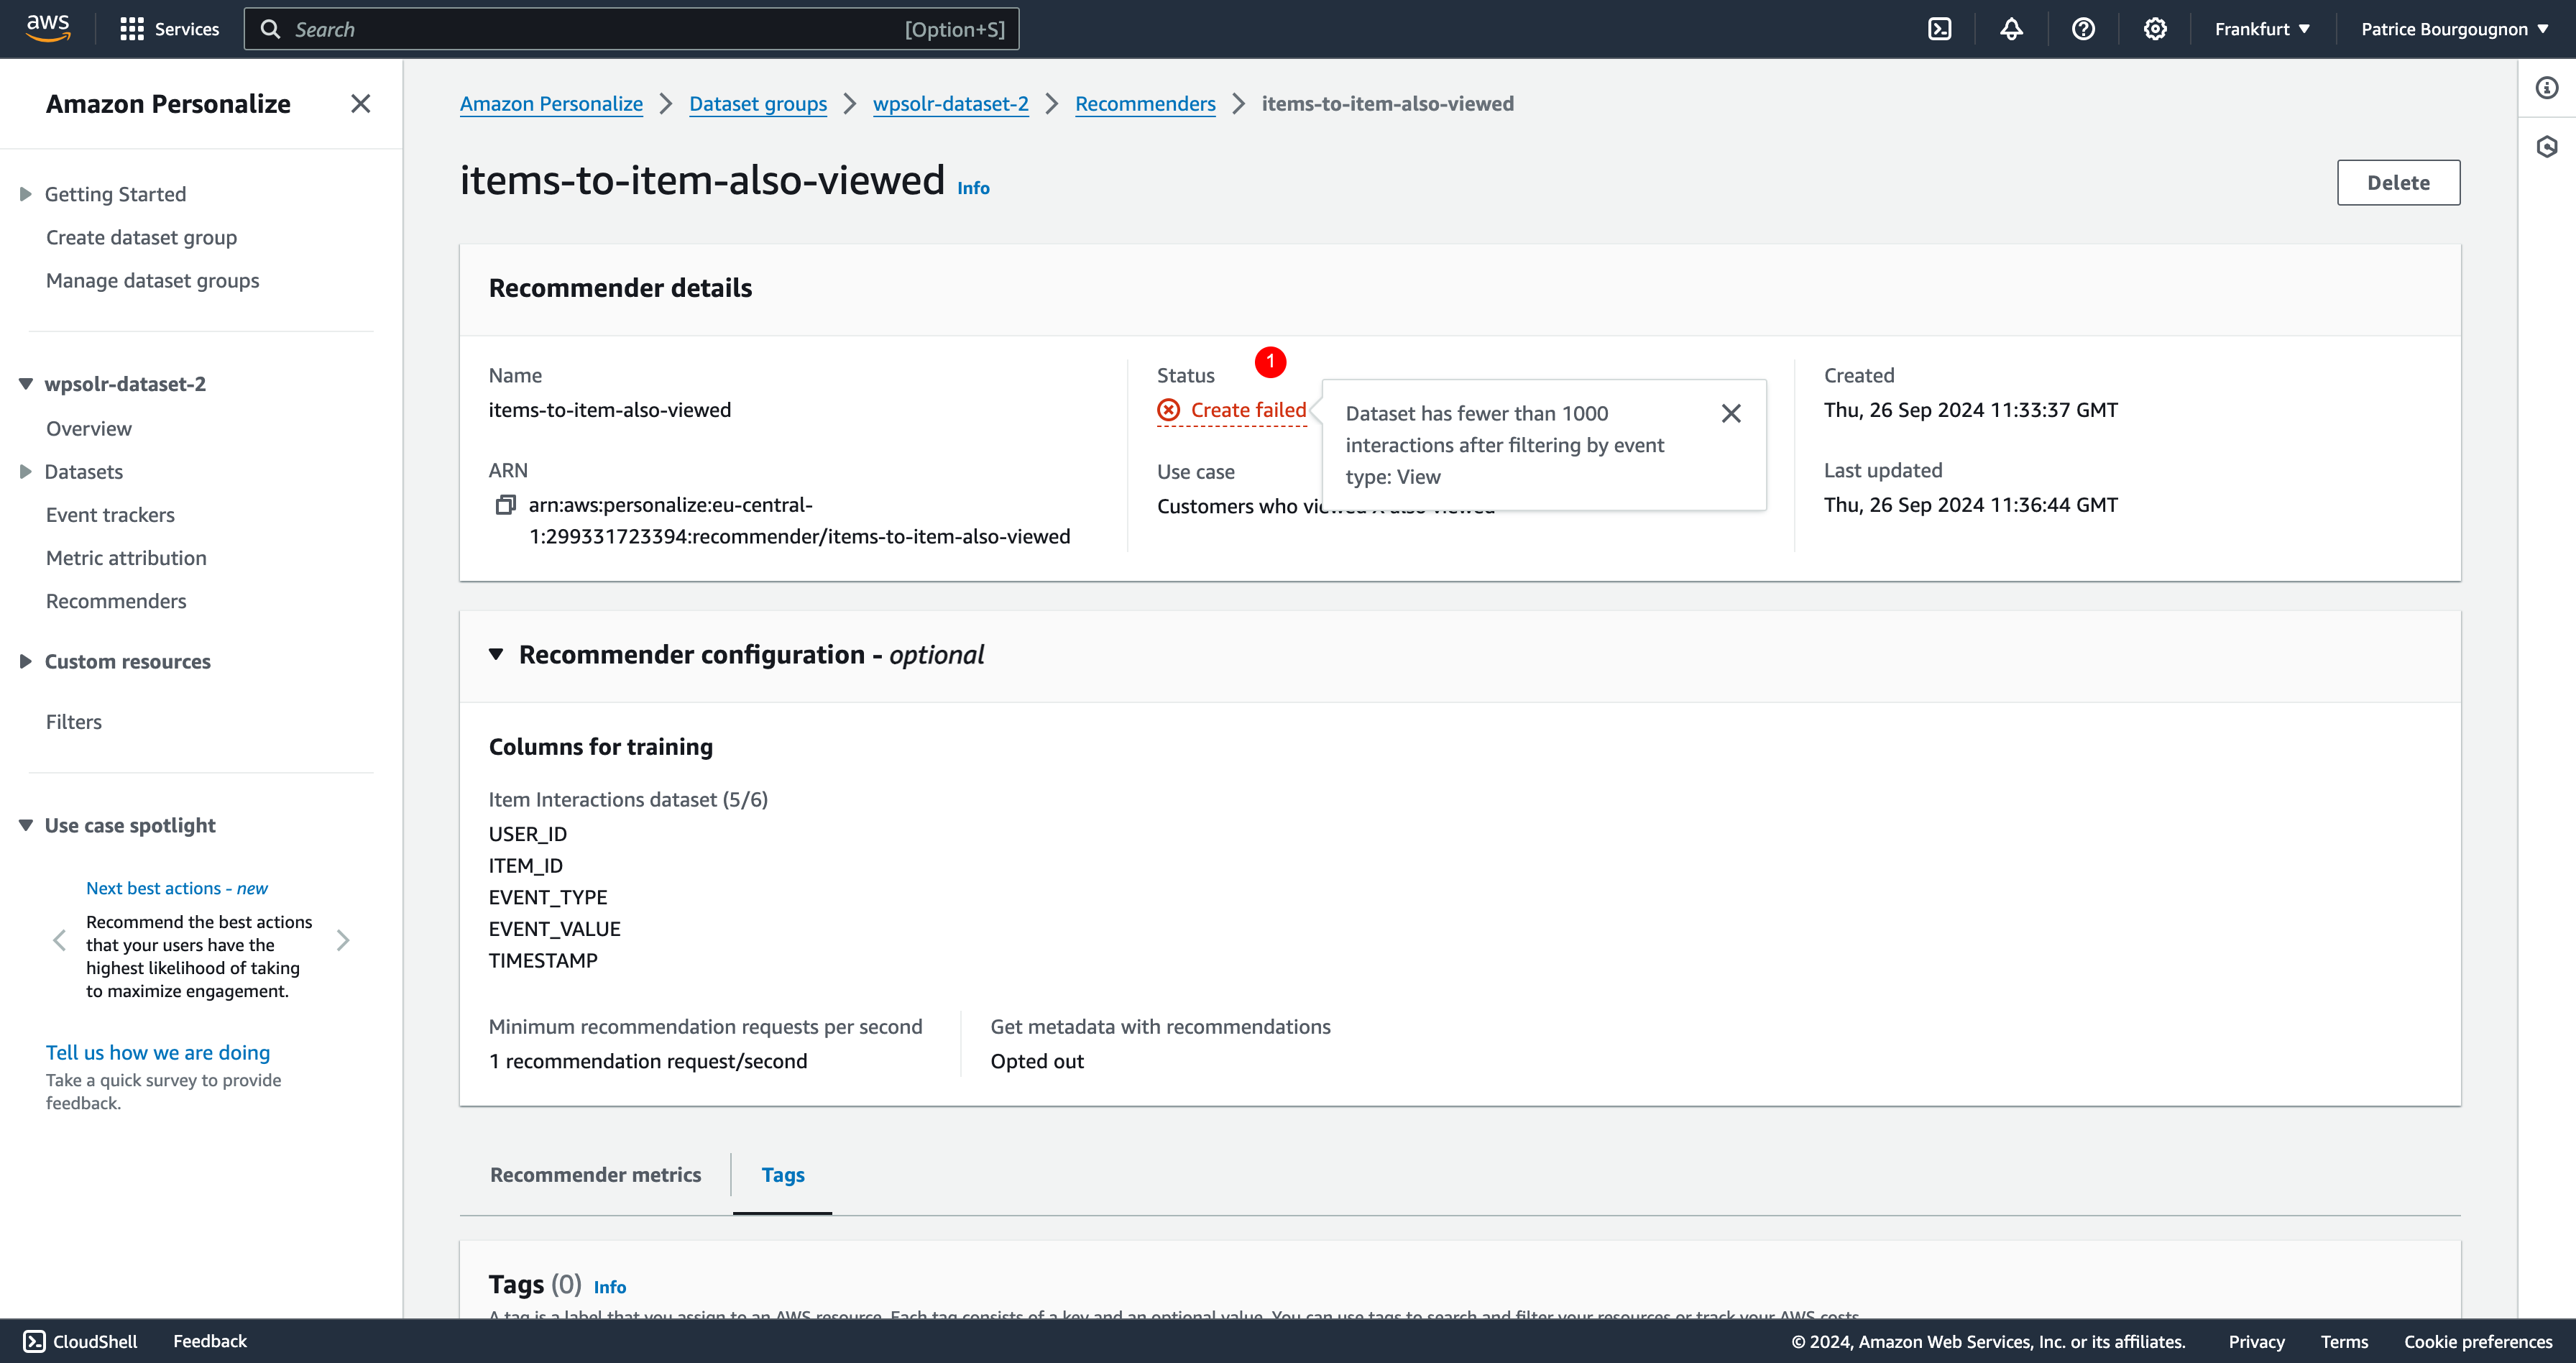Open Create dataset group

coord(141,237)
